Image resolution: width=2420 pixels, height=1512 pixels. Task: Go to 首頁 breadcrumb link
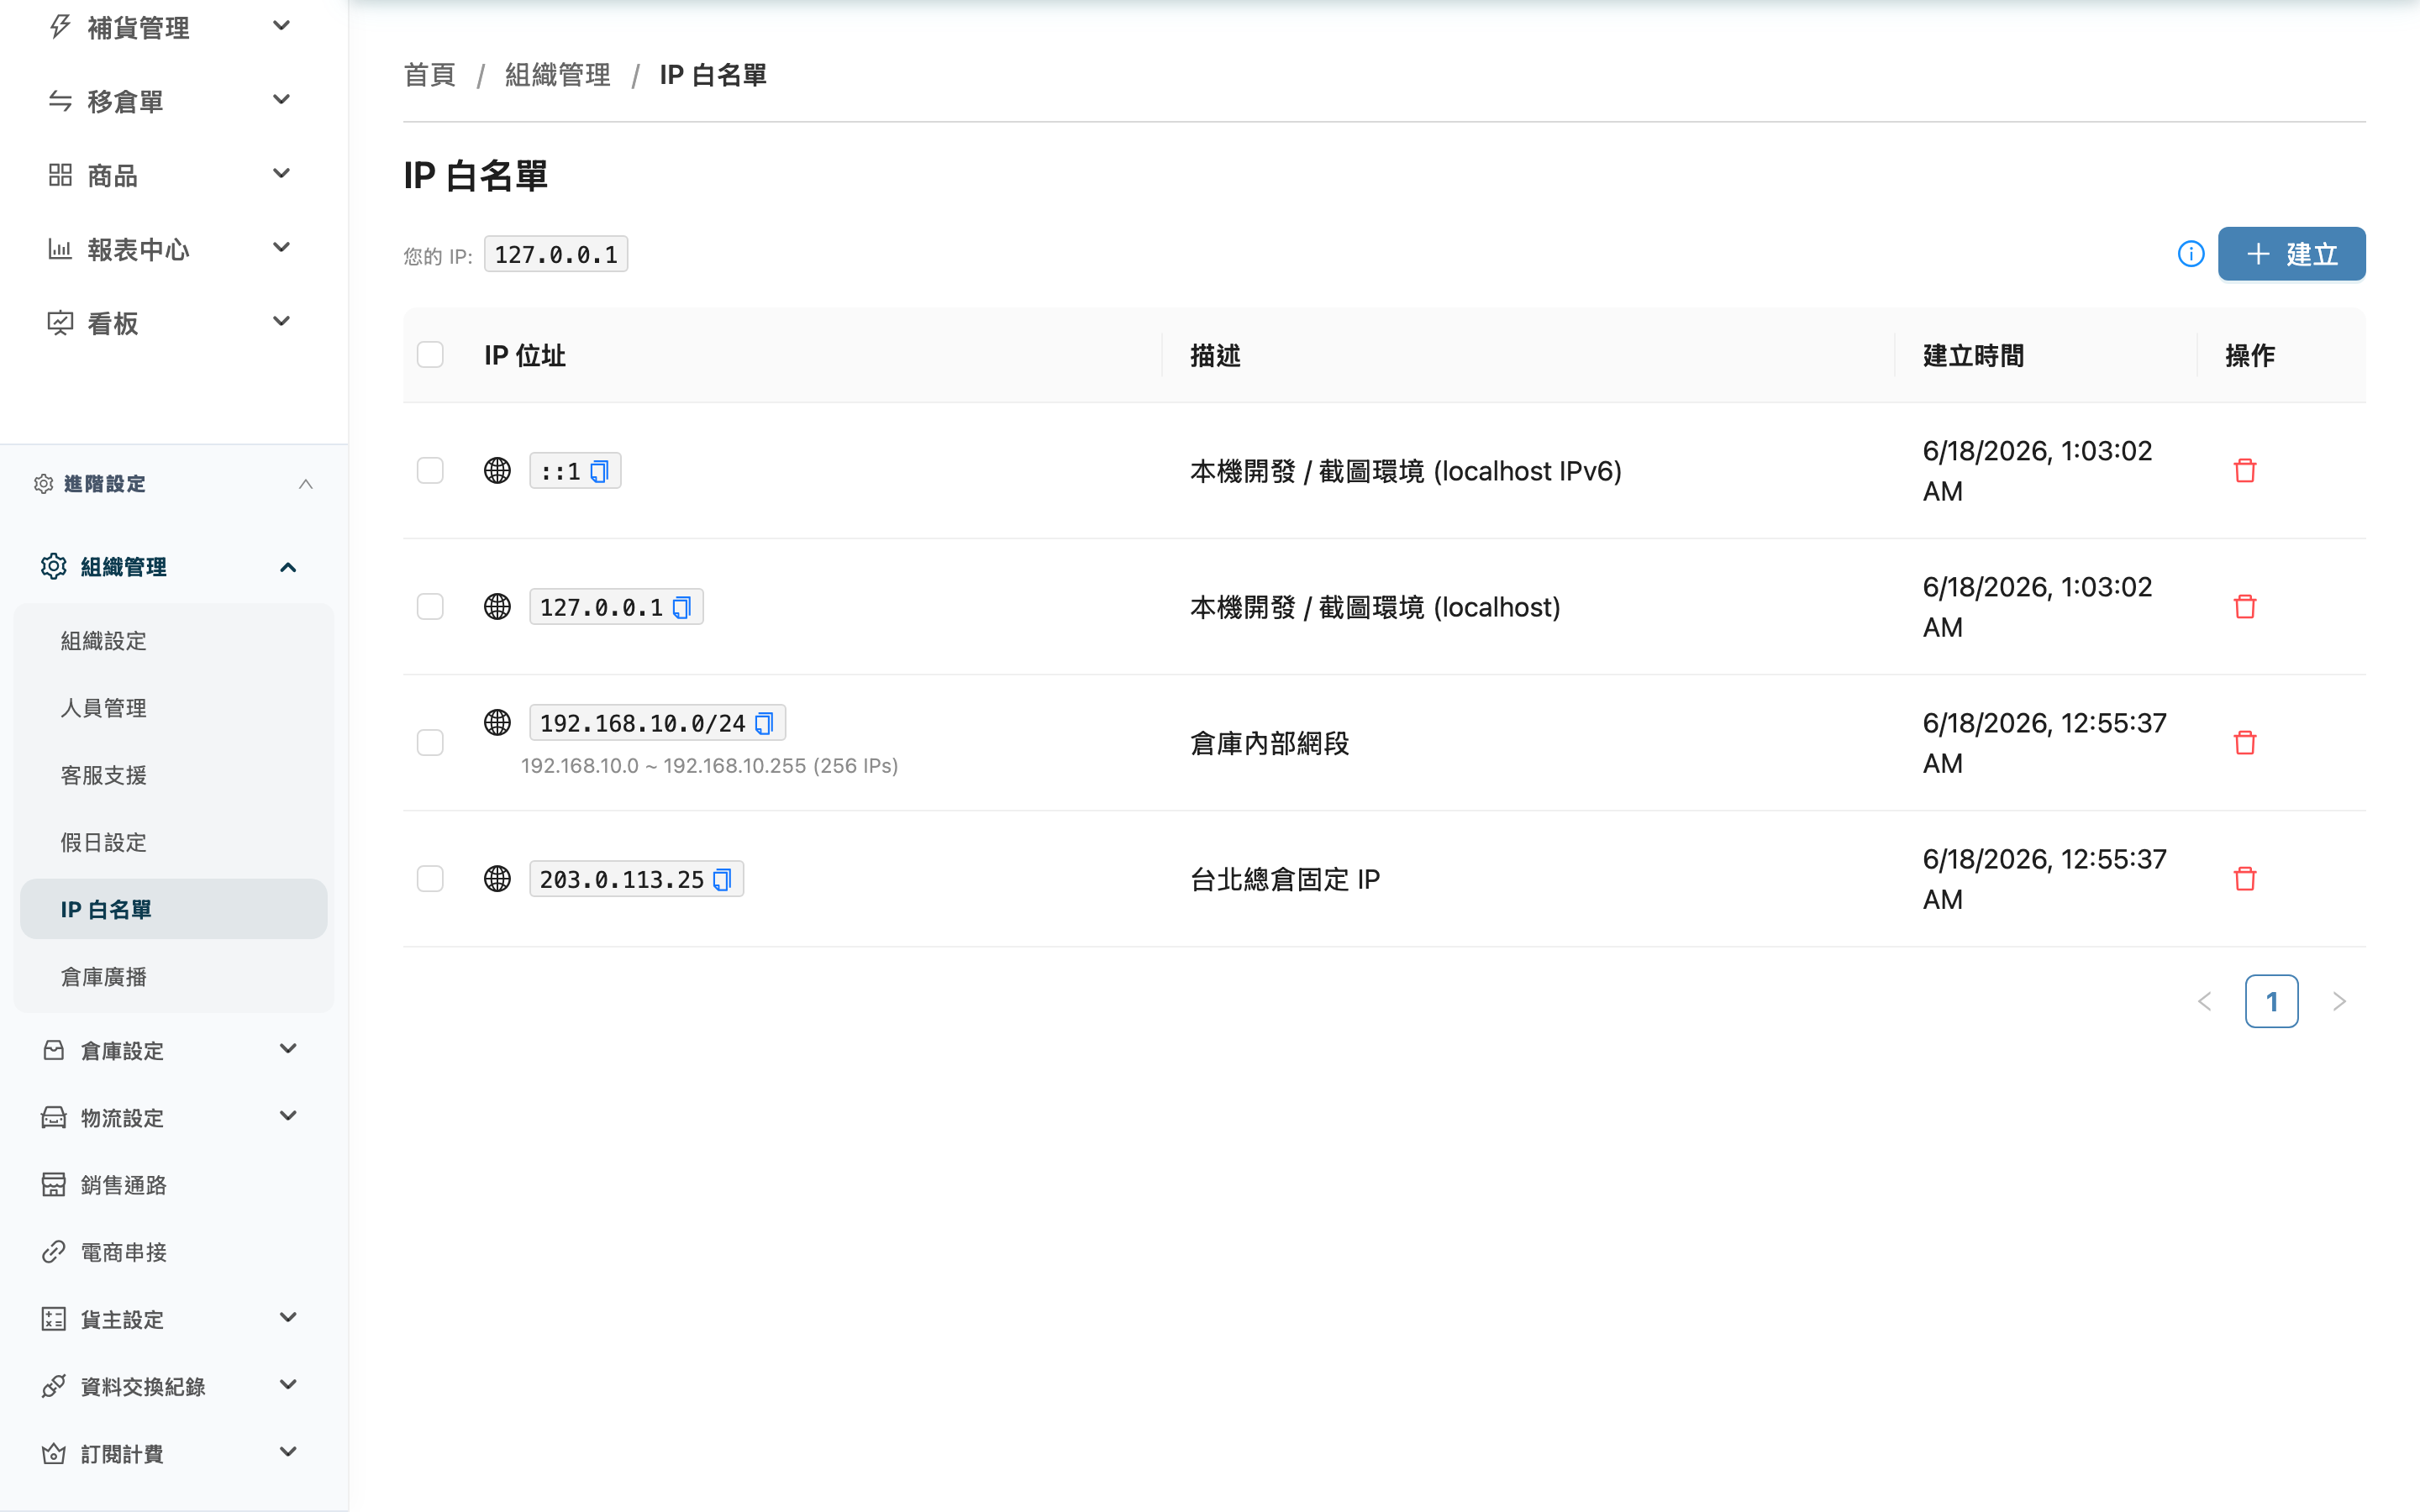point(430,75)
